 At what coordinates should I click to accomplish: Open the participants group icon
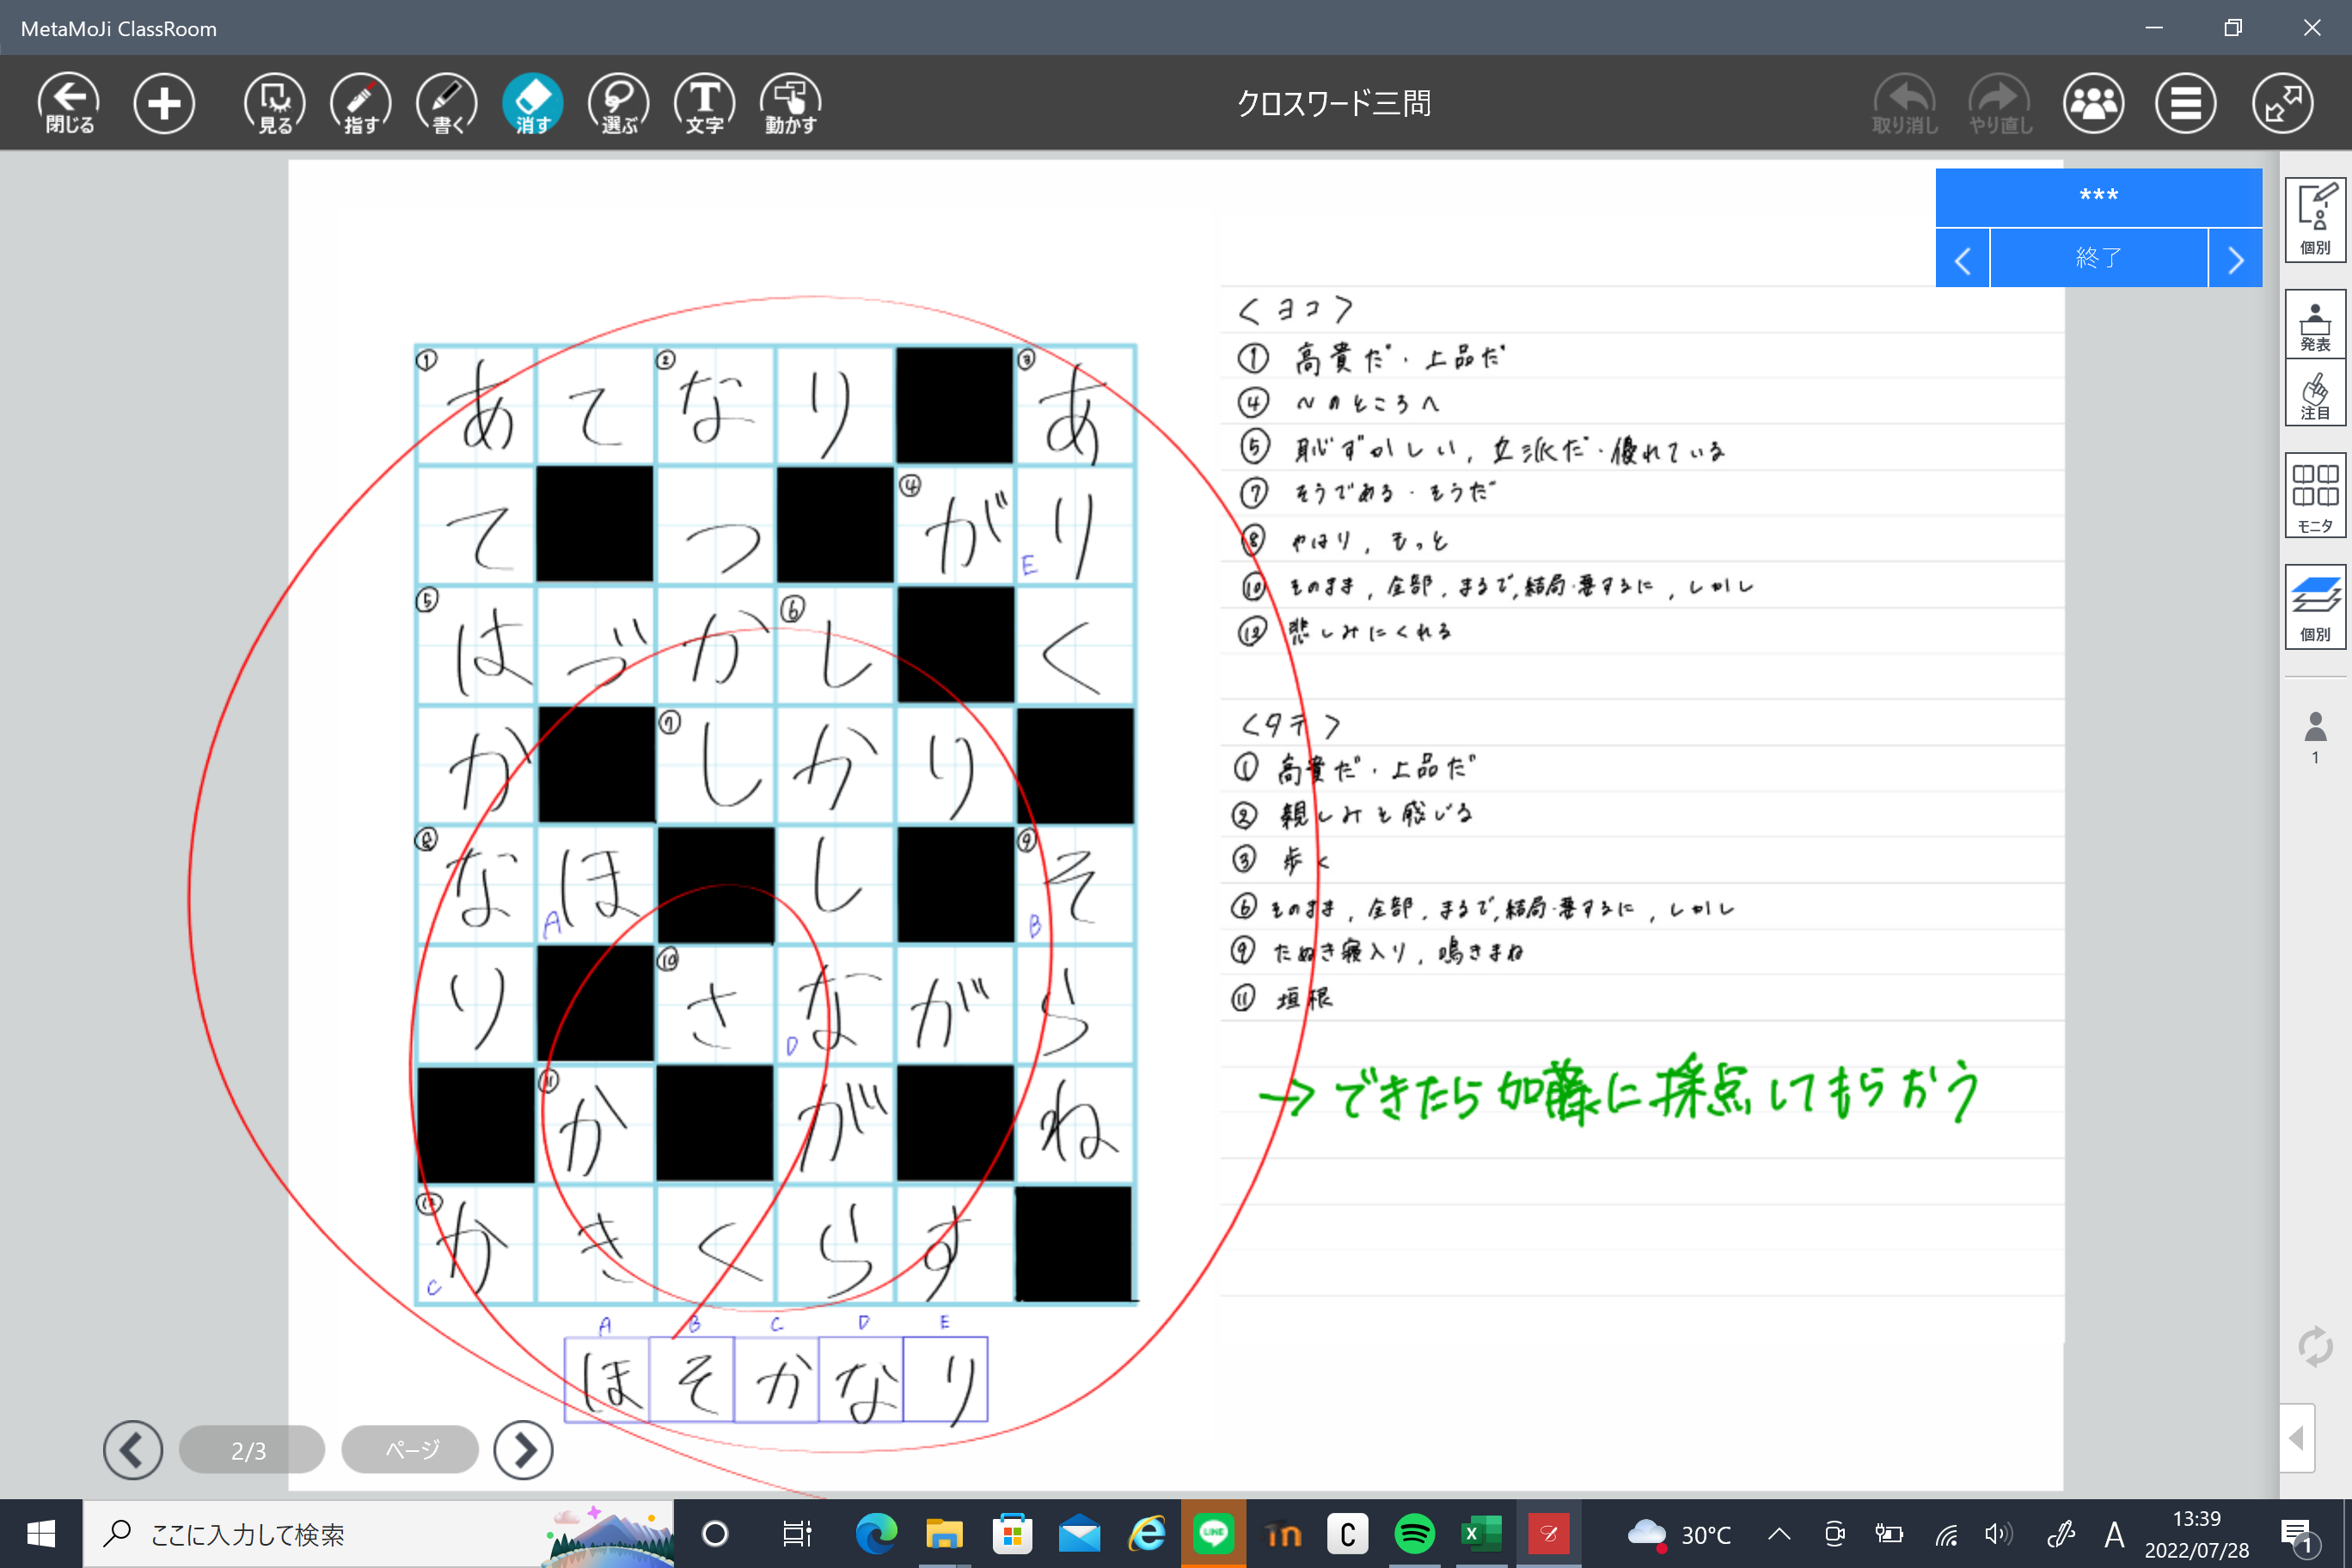2093,102
